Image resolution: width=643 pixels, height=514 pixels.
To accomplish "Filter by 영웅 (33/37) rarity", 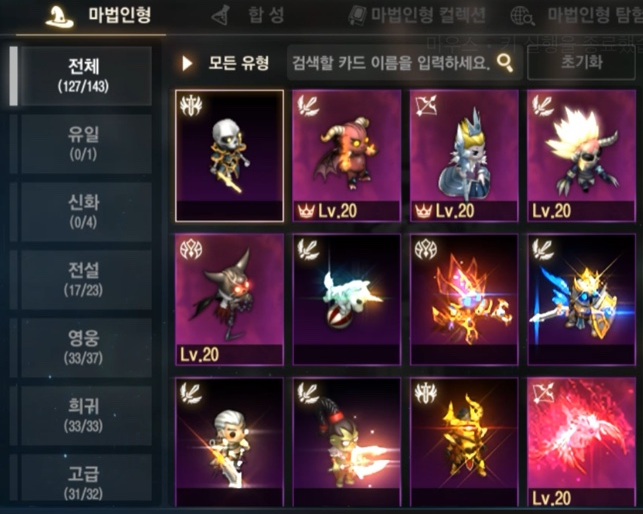I will (83, 348).
